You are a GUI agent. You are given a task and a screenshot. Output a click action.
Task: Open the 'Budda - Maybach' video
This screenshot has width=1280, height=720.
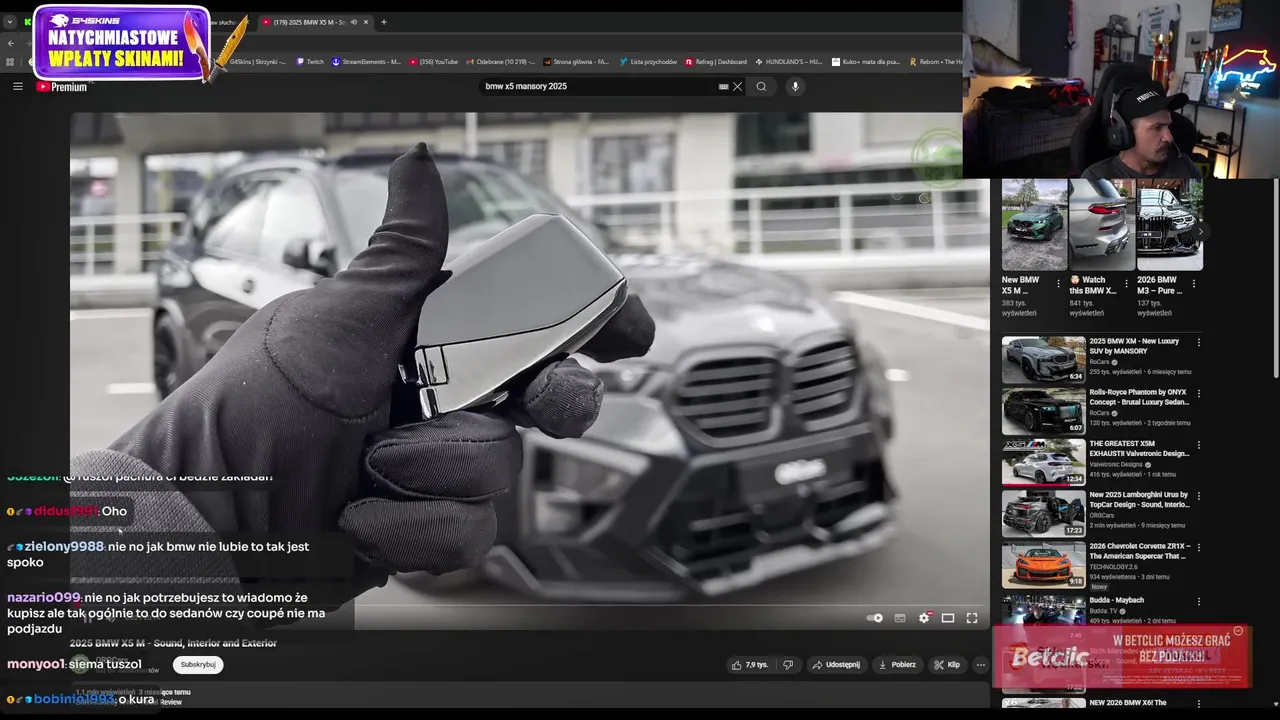click(1116, 600)
